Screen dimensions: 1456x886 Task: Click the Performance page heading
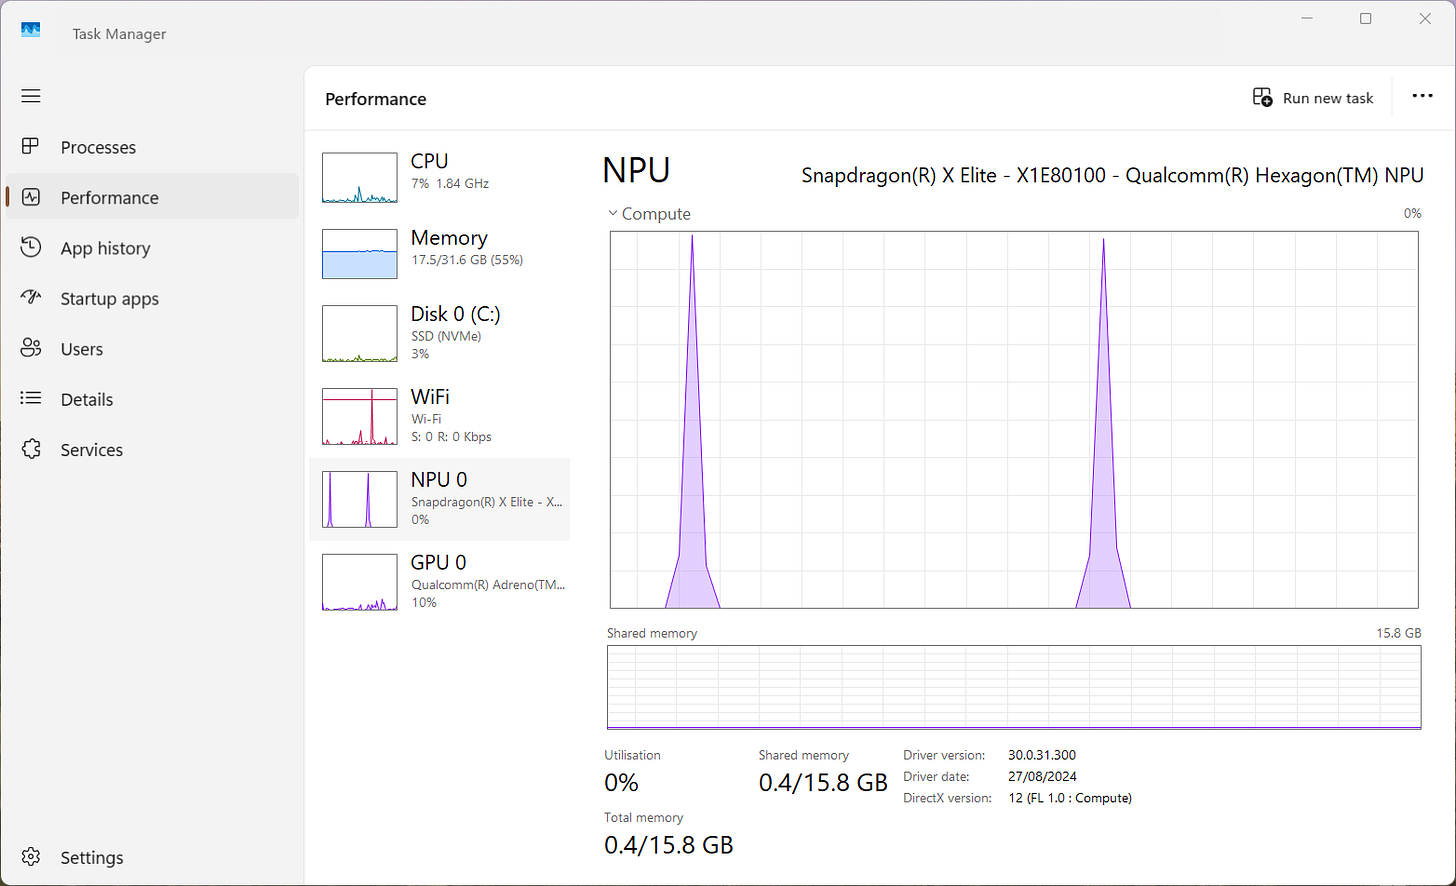point(376,99)
